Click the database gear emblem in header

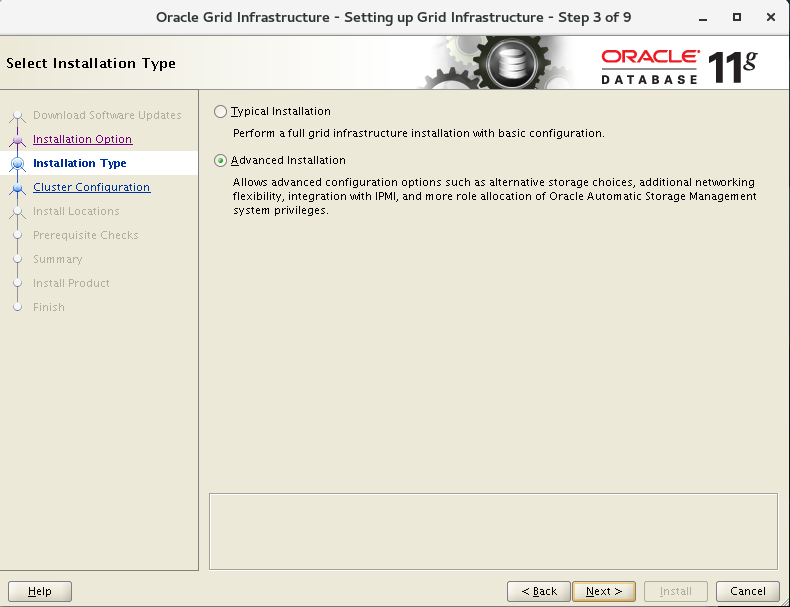(x=511, y=63)
